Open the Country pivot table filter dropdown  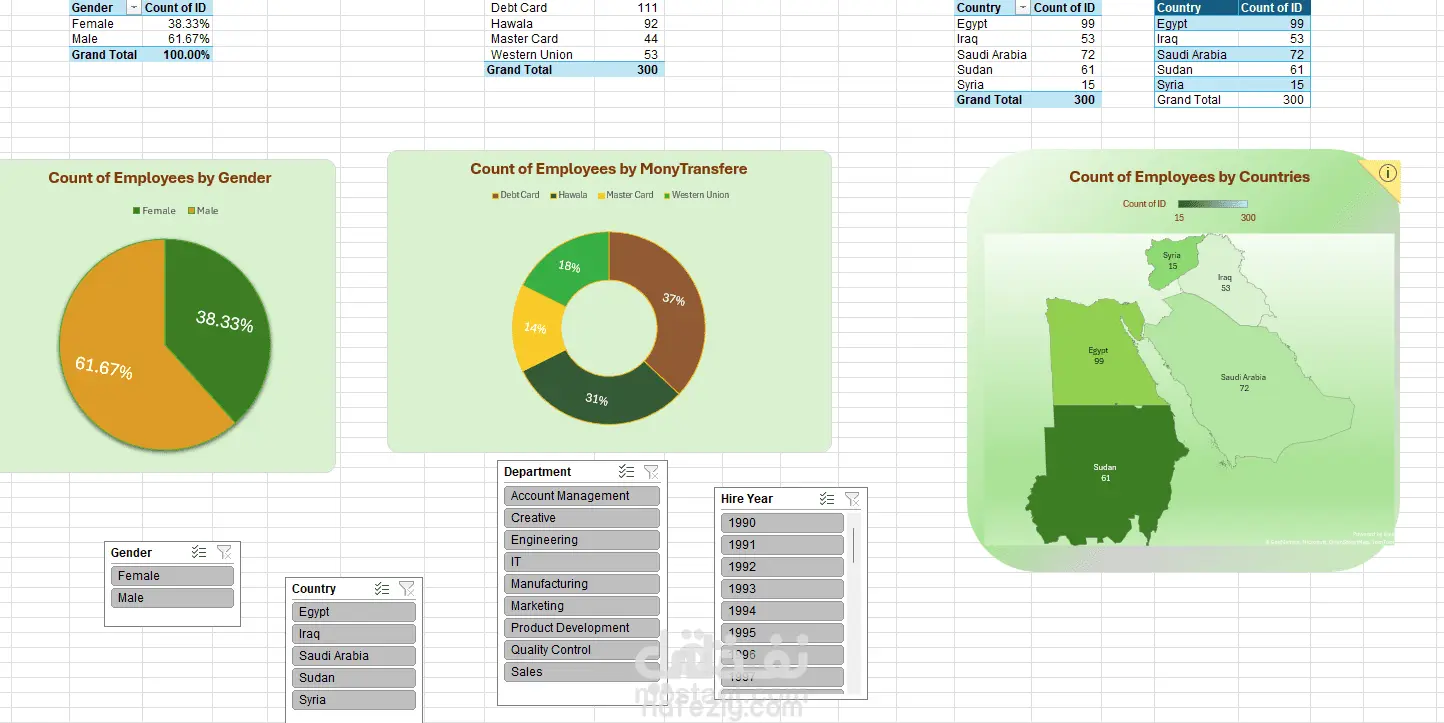tap(1021, 8)
